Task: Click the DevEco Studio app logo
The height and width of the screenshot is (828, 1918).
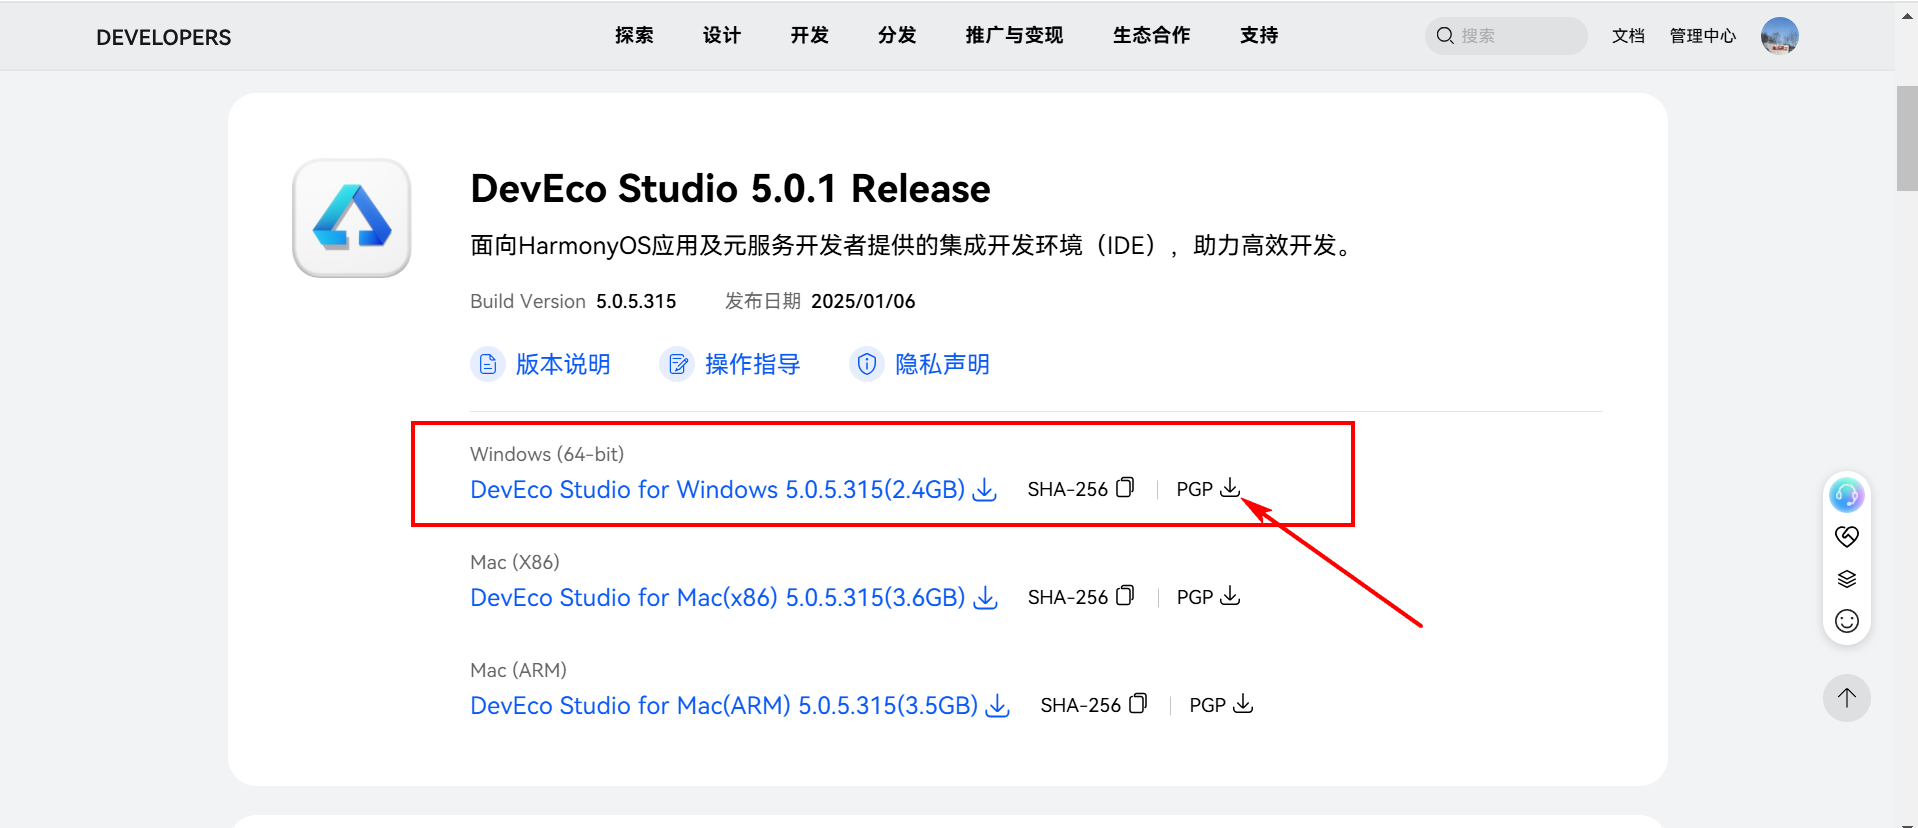Action: [352, 218]
